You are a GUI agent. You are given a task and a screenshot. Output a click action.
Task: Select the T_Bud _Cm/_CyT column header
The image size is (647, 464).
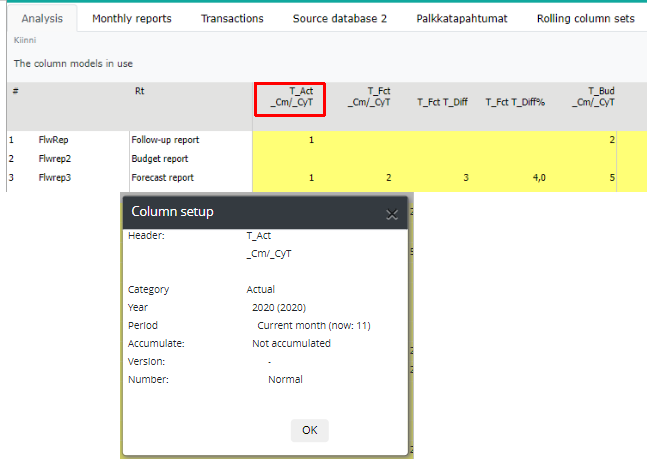click(593, 97)
